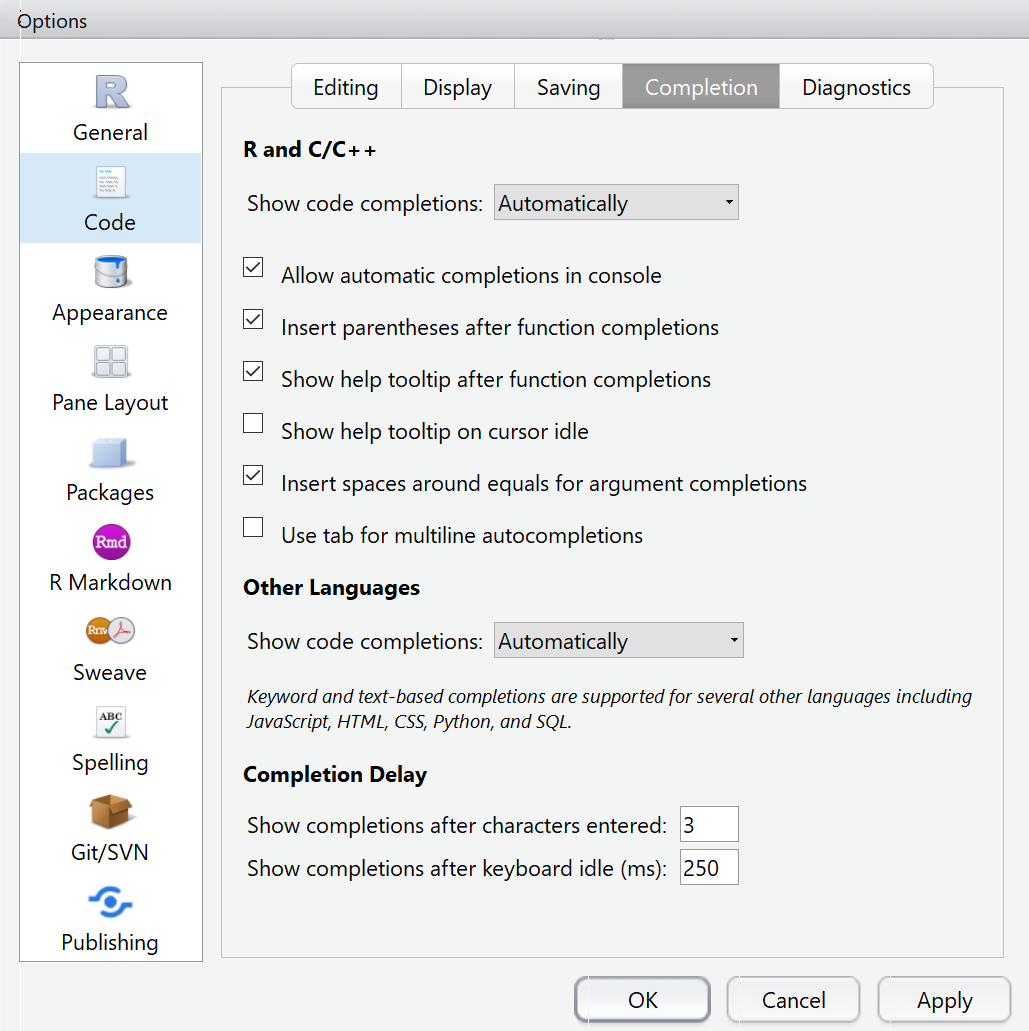
Task: Open the Pane Layout grid icon
Action: [x=110, y=362]
